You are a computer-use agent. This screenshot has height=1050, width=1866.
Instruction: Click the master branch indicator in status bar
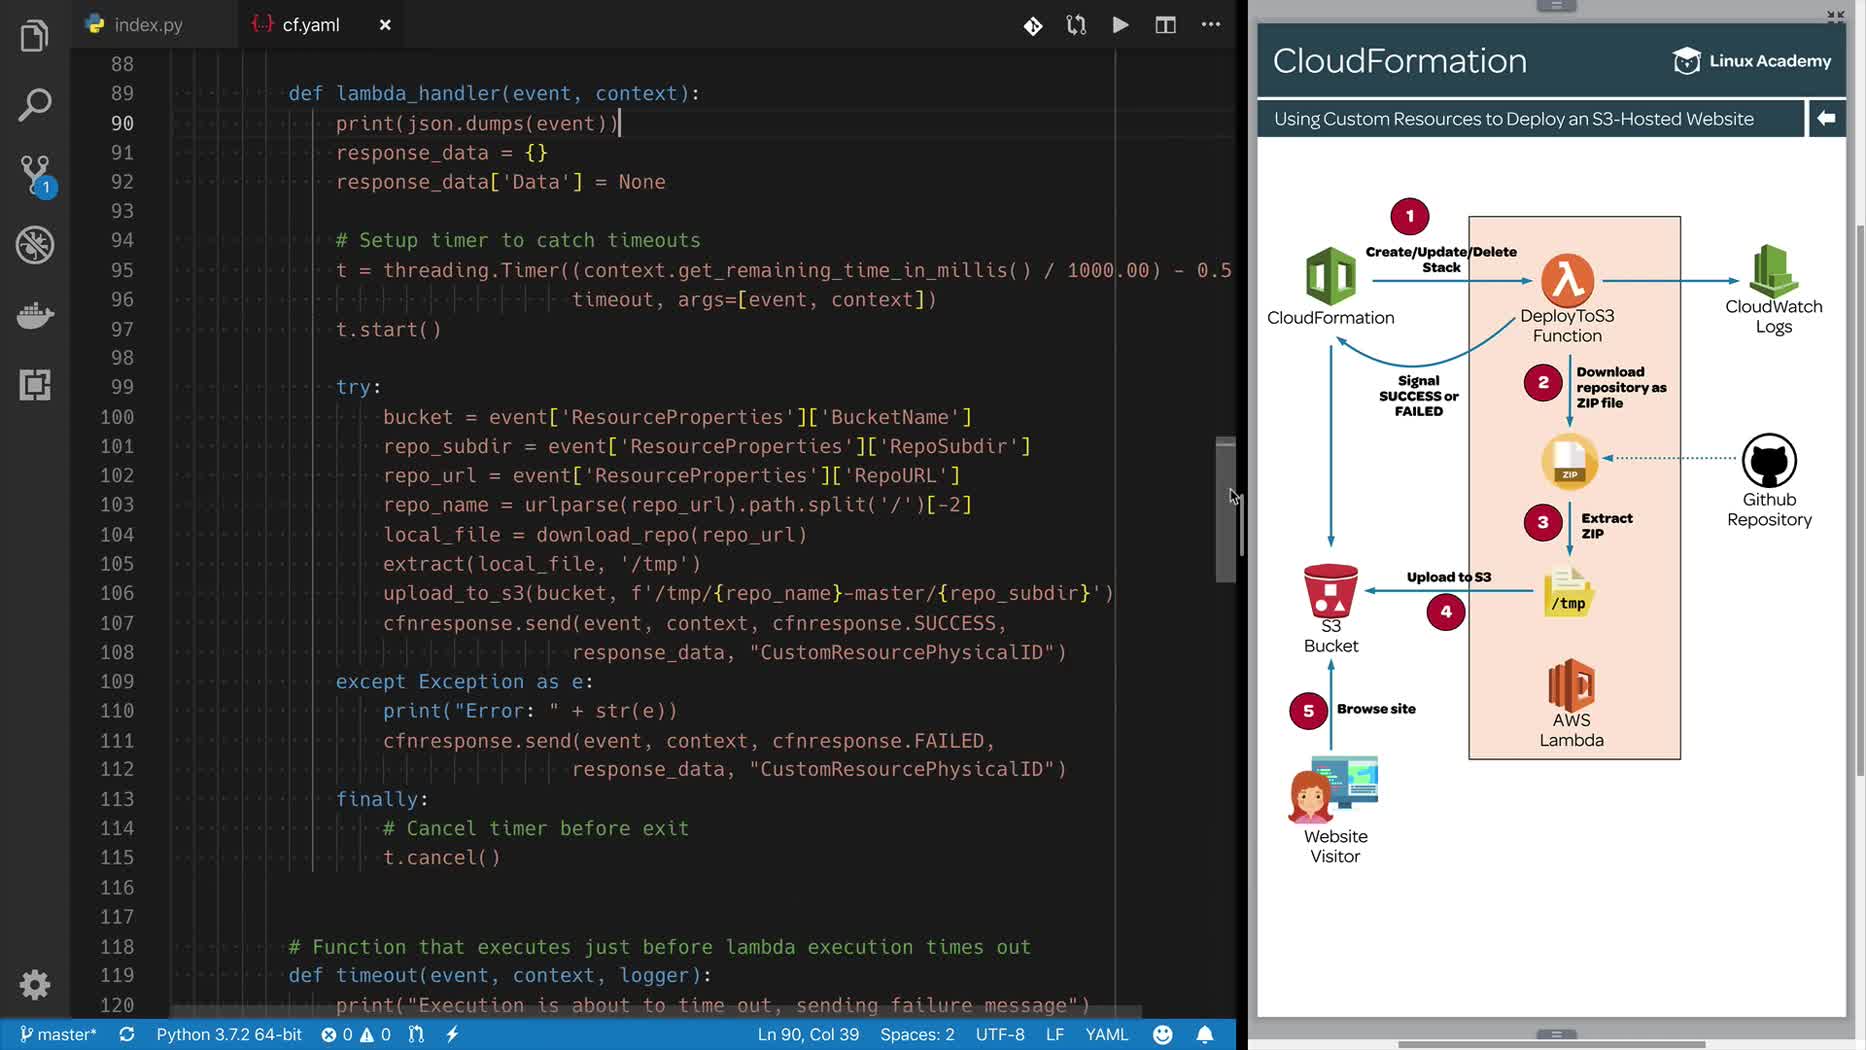click(x=58, y=1034)
